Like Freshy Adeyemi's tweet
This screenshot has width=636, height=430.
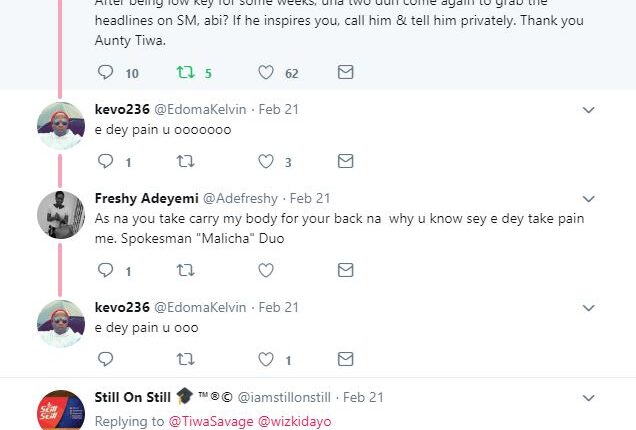click(x=266, y=270)
